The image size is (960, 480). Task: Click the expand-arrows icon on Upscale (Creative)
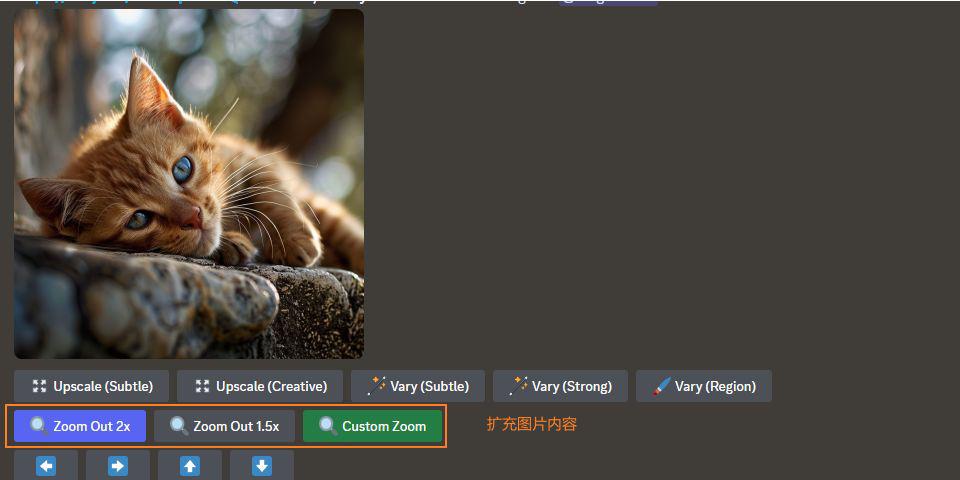pos(202,386)
